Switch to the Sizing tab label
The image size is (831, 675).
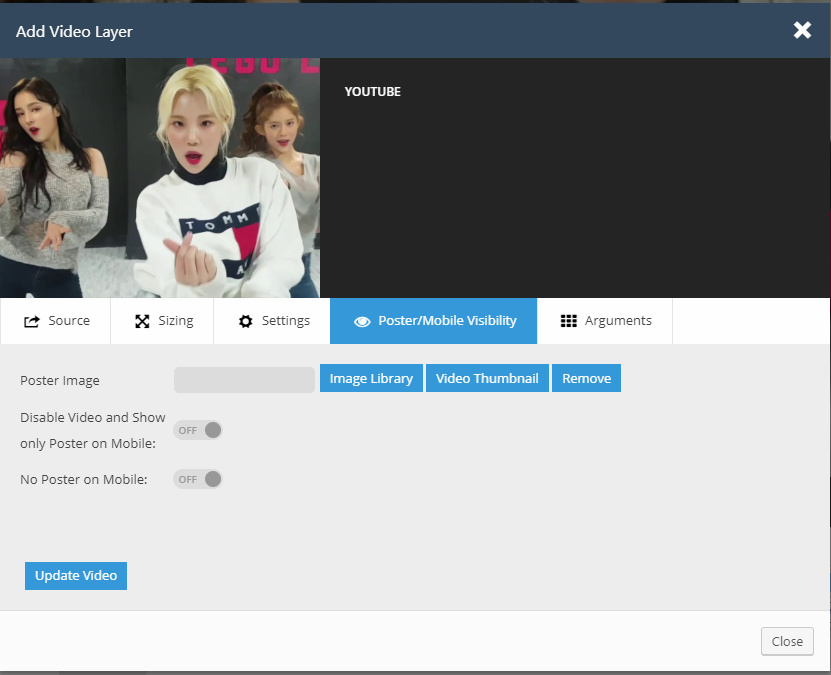(176, 321)
